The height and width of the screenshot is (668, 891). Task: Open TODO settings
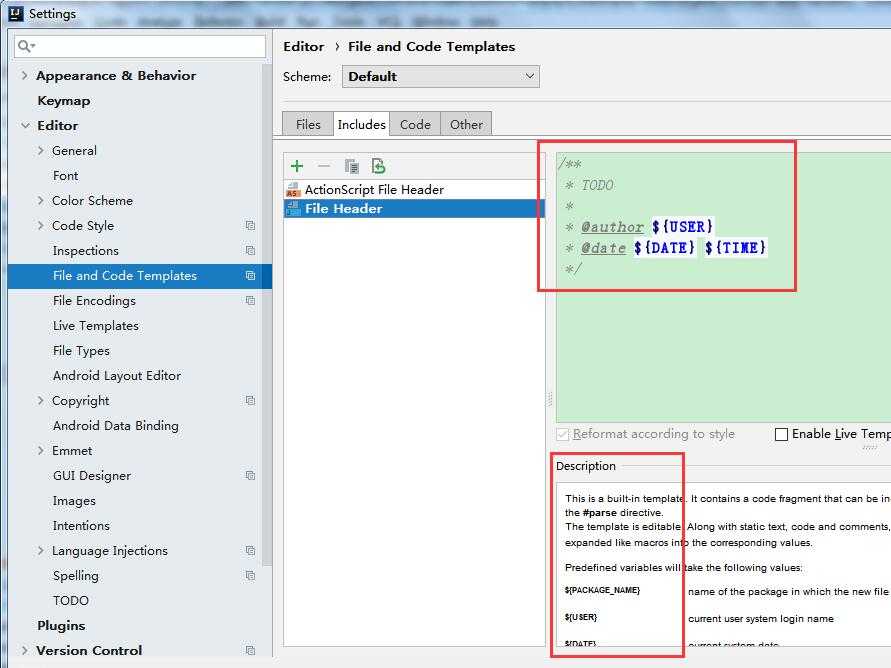[x=71, y=600]
